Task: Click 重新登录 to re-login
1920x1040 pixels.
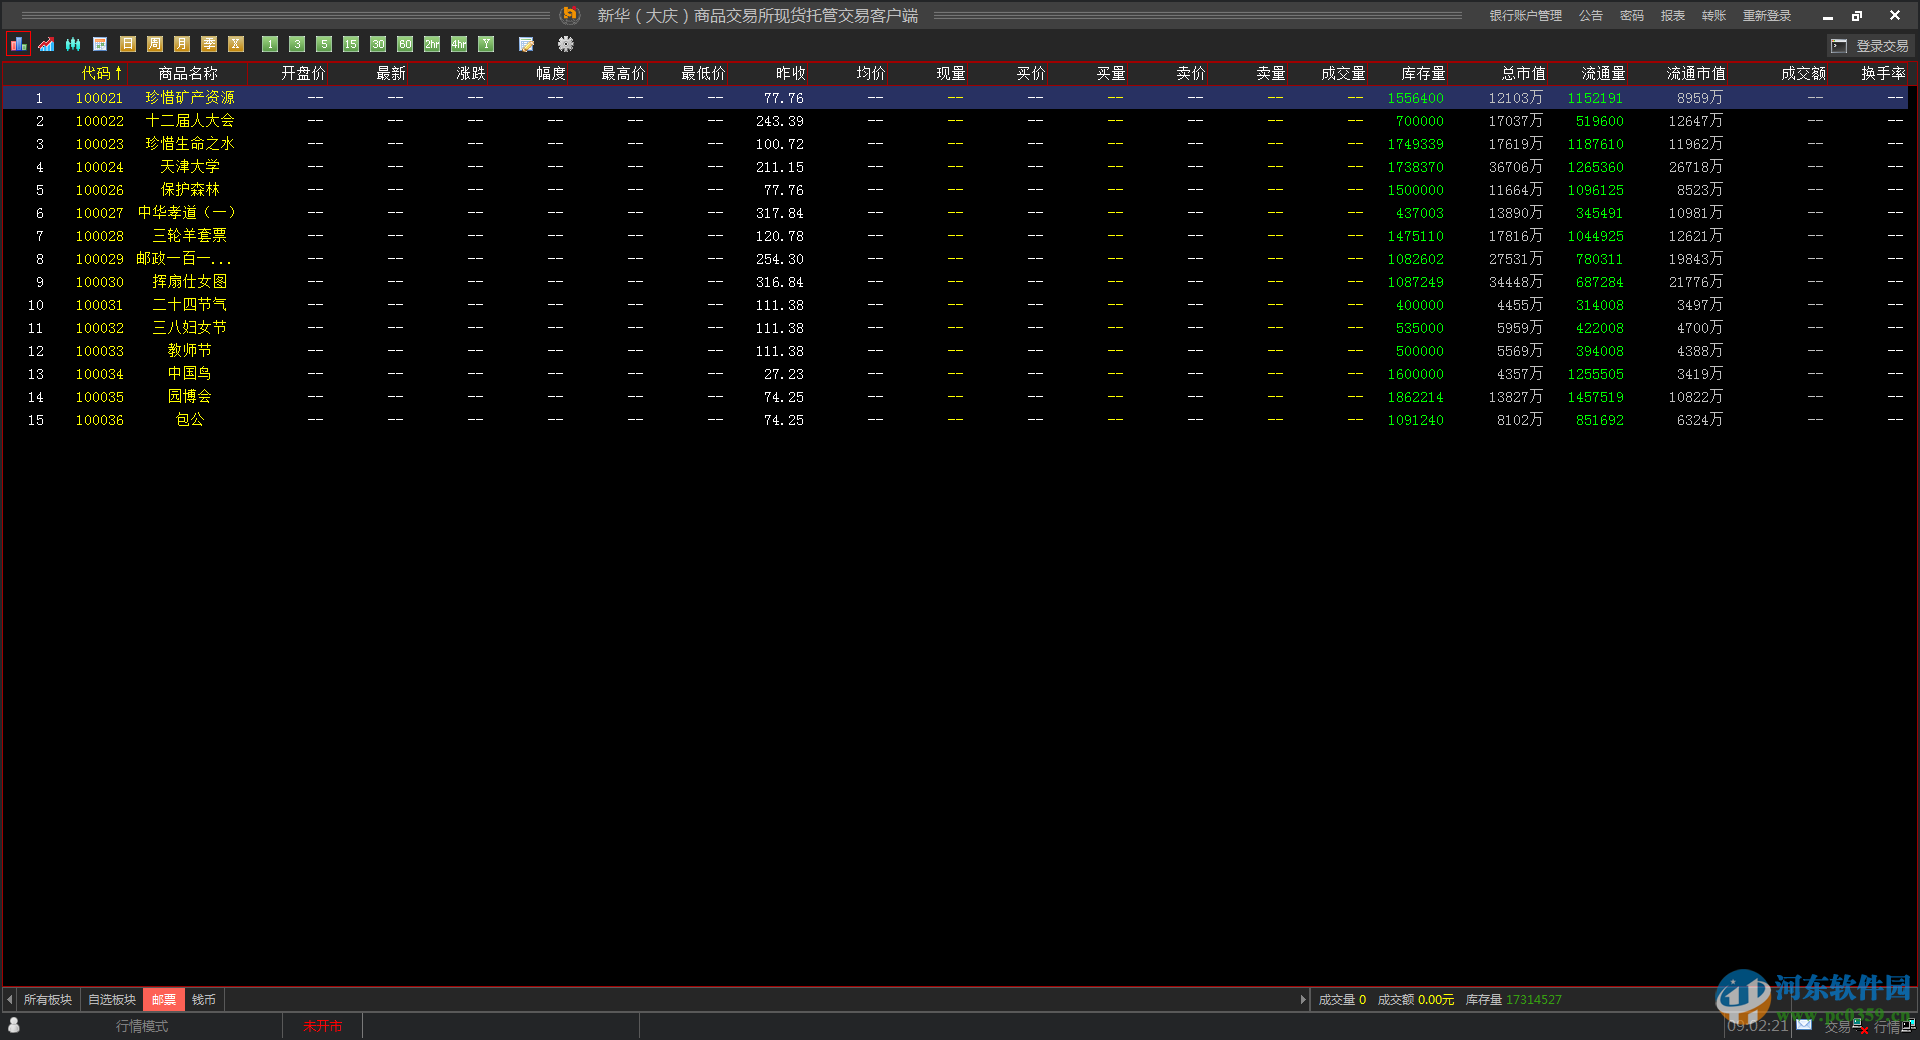Action: (1767, 16)
